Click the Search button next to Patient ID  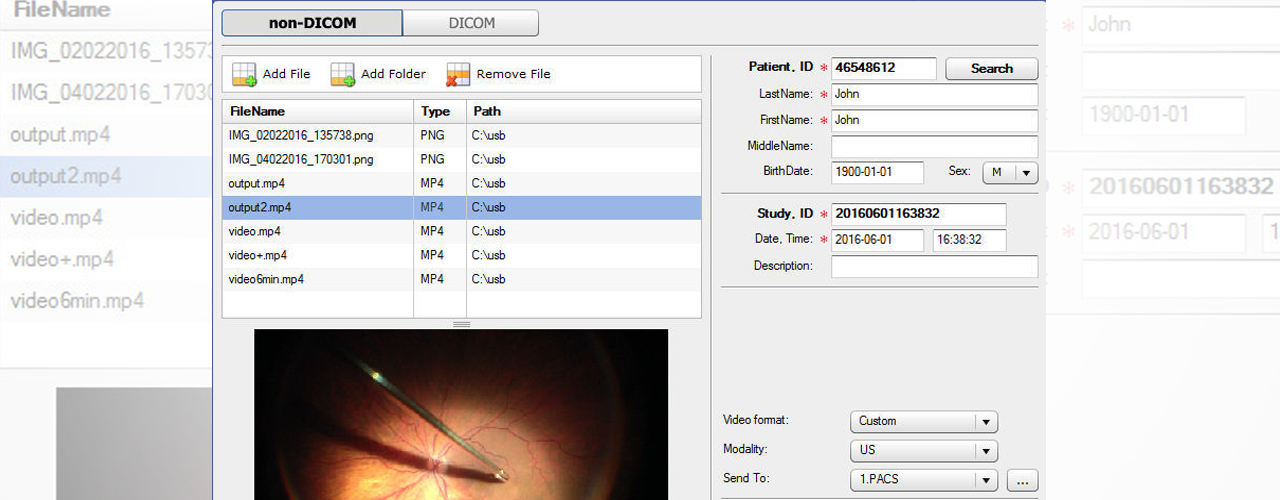pyautogui.click(x=991, y=69)
